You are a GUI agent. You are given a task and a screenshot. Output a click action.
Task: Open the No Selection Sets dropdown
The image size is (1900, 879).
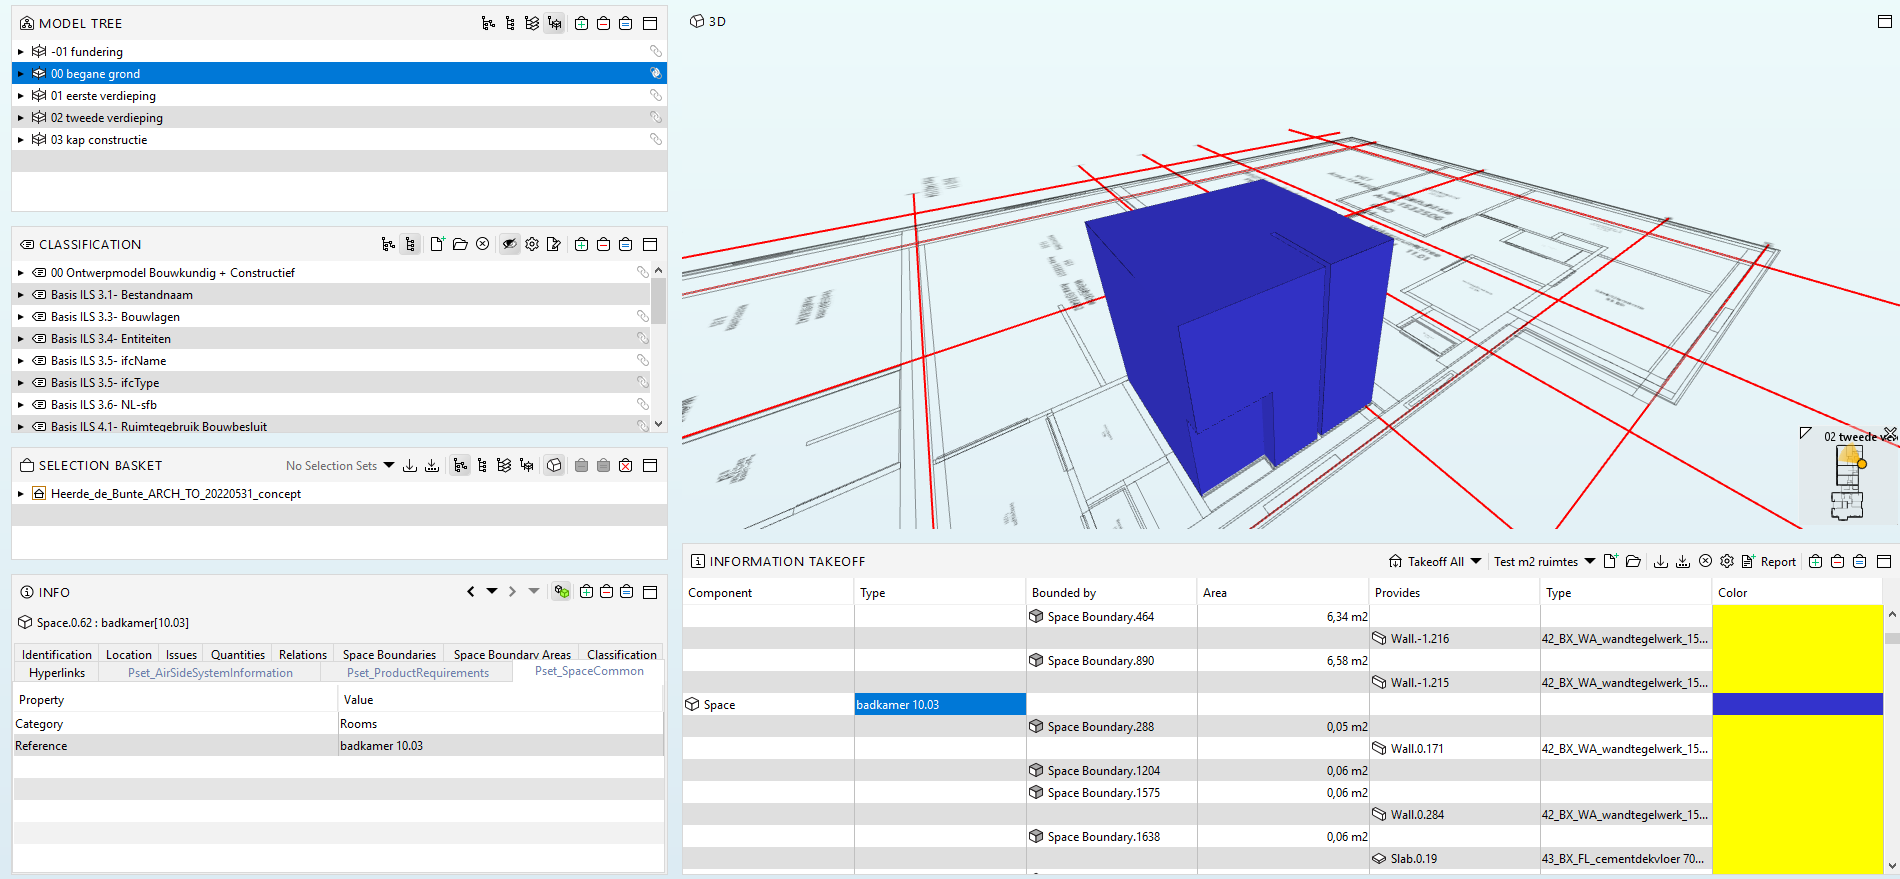pyautogui.click(x=340, y=465)
